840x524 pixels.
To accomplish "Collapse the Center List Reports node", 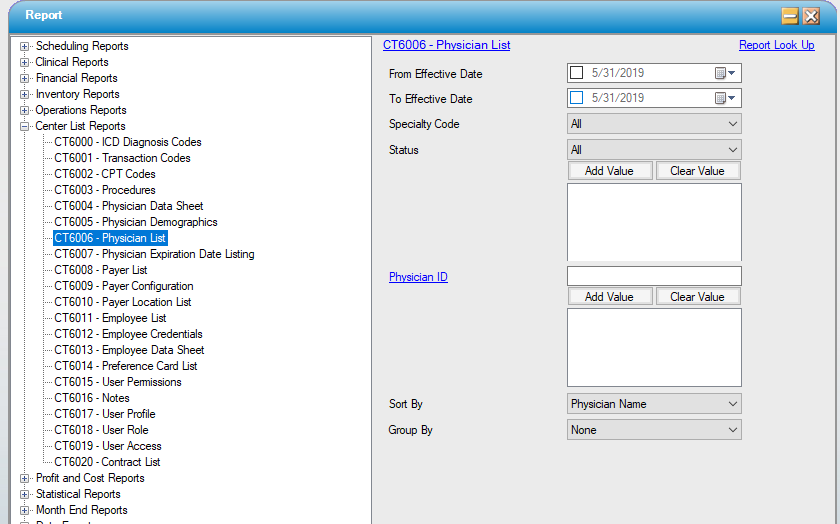I will [x=25, y=126].
